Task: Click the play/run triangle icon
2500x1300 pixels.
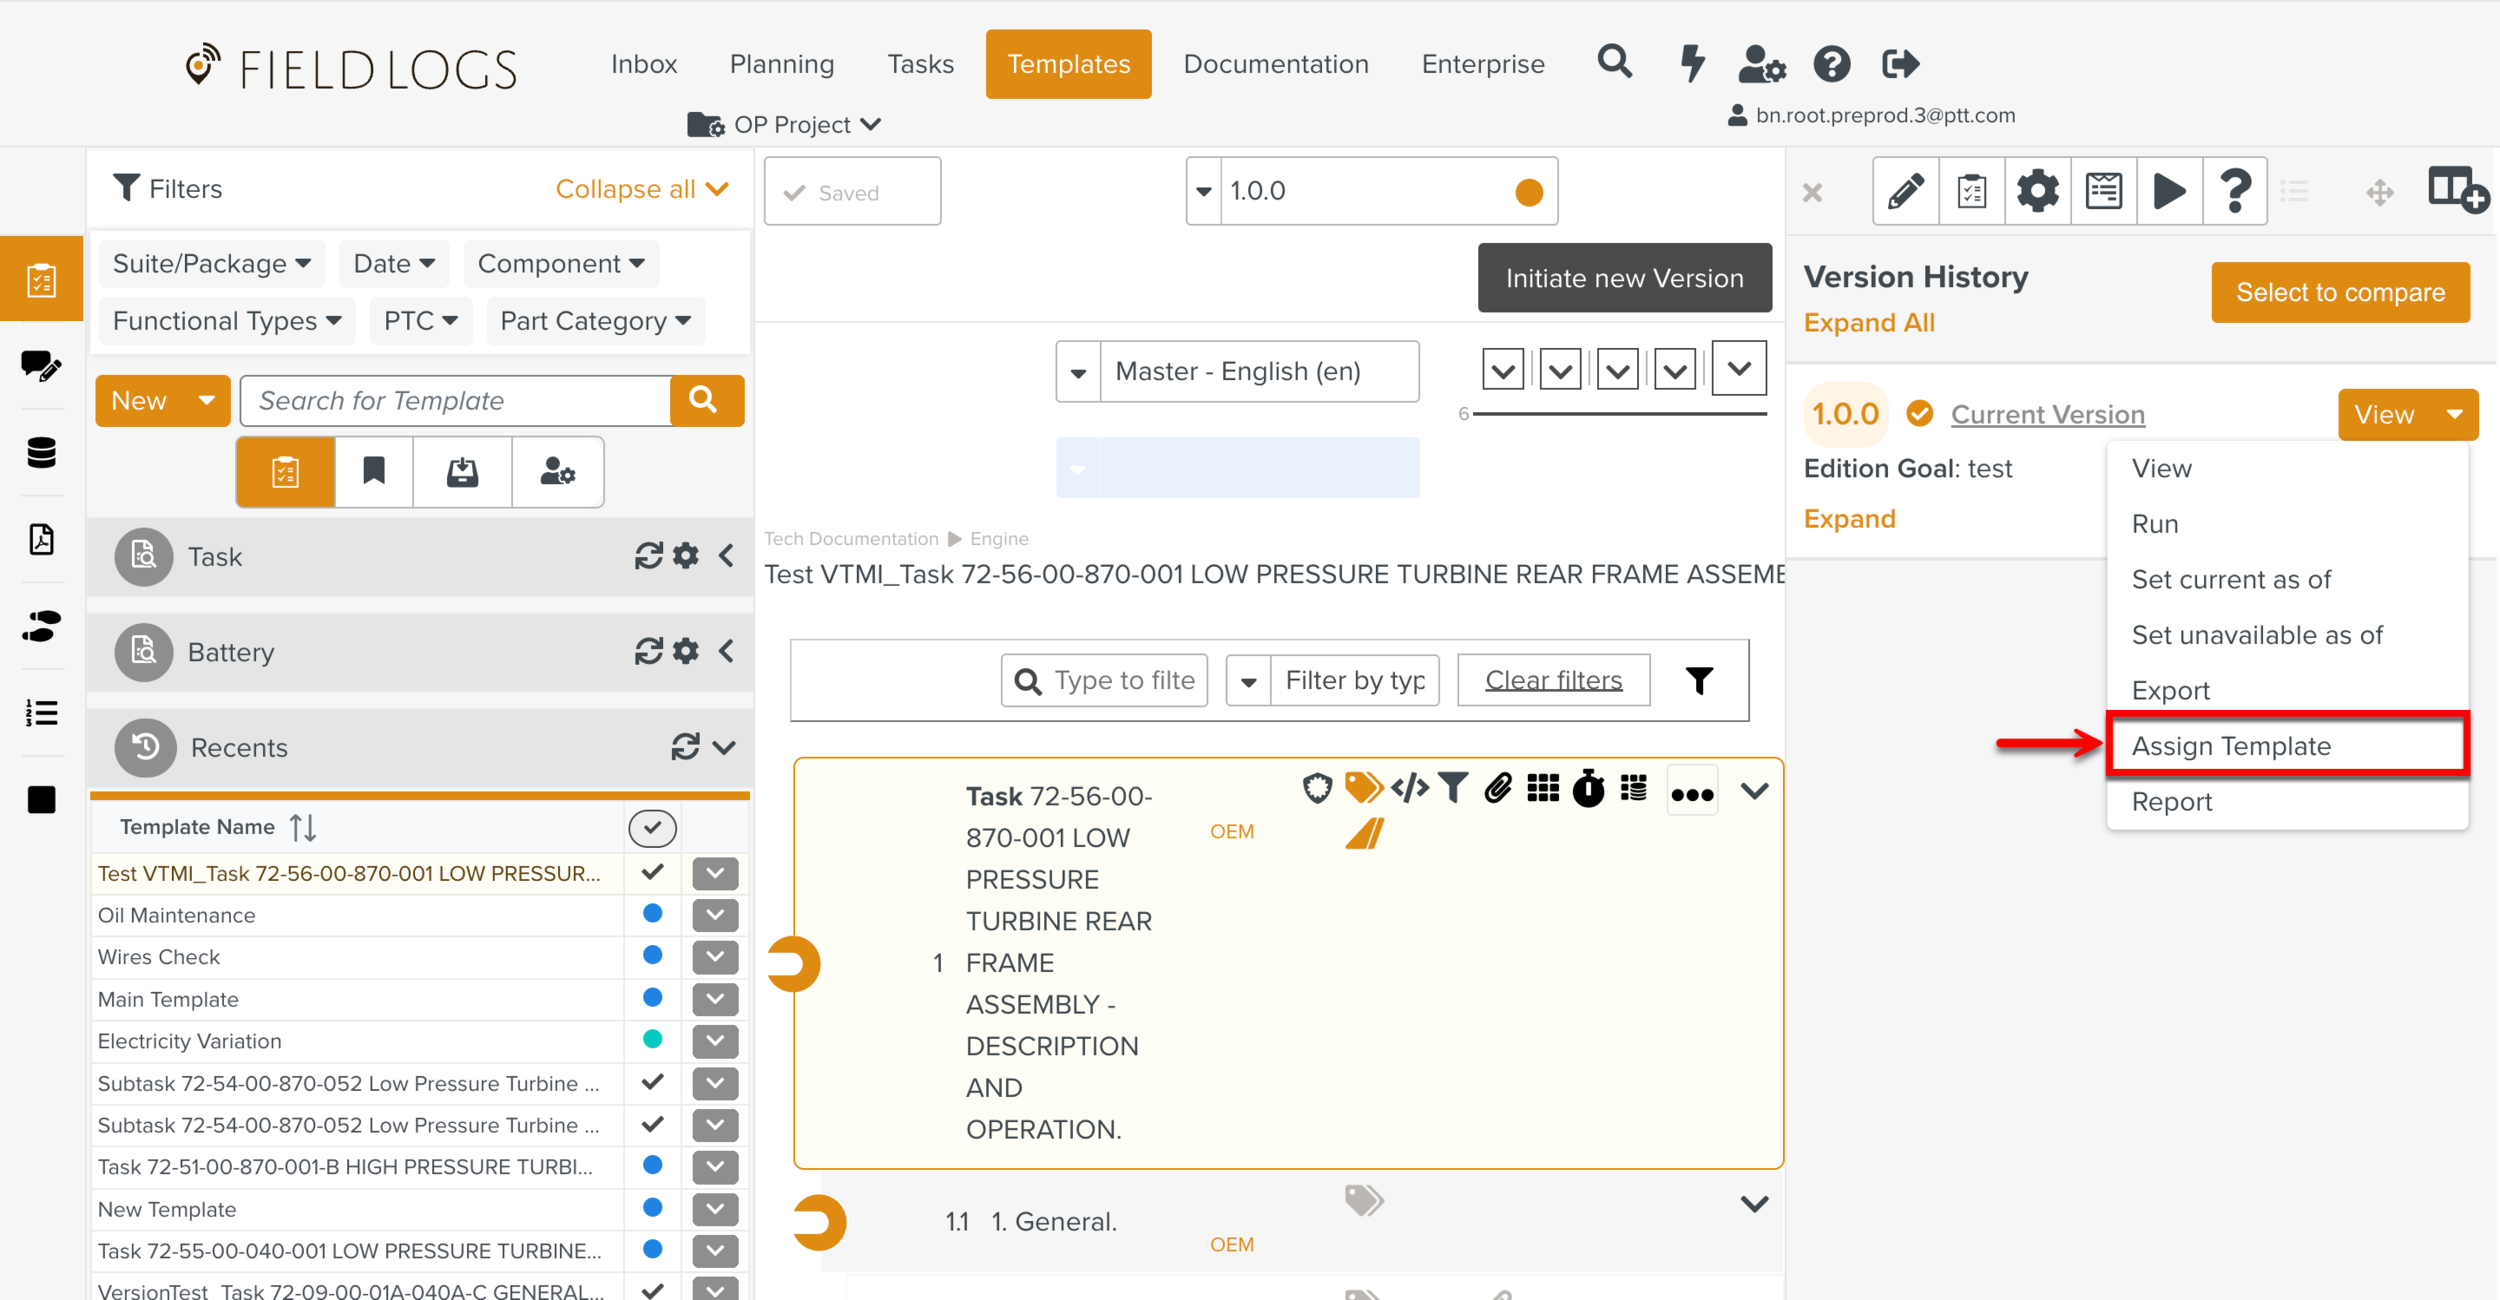Action: tap(2168, 191)
